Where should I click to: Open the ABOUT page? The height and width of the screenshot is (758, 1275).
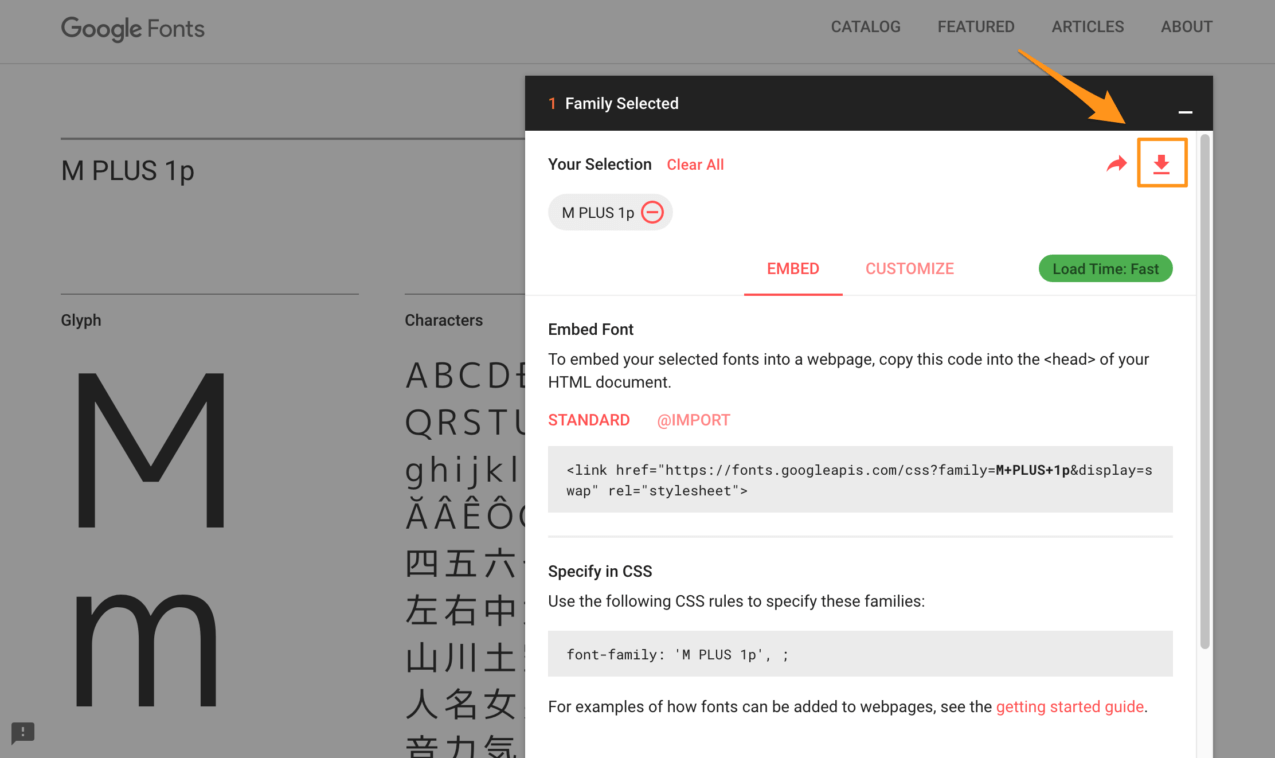click(1186, 27)
